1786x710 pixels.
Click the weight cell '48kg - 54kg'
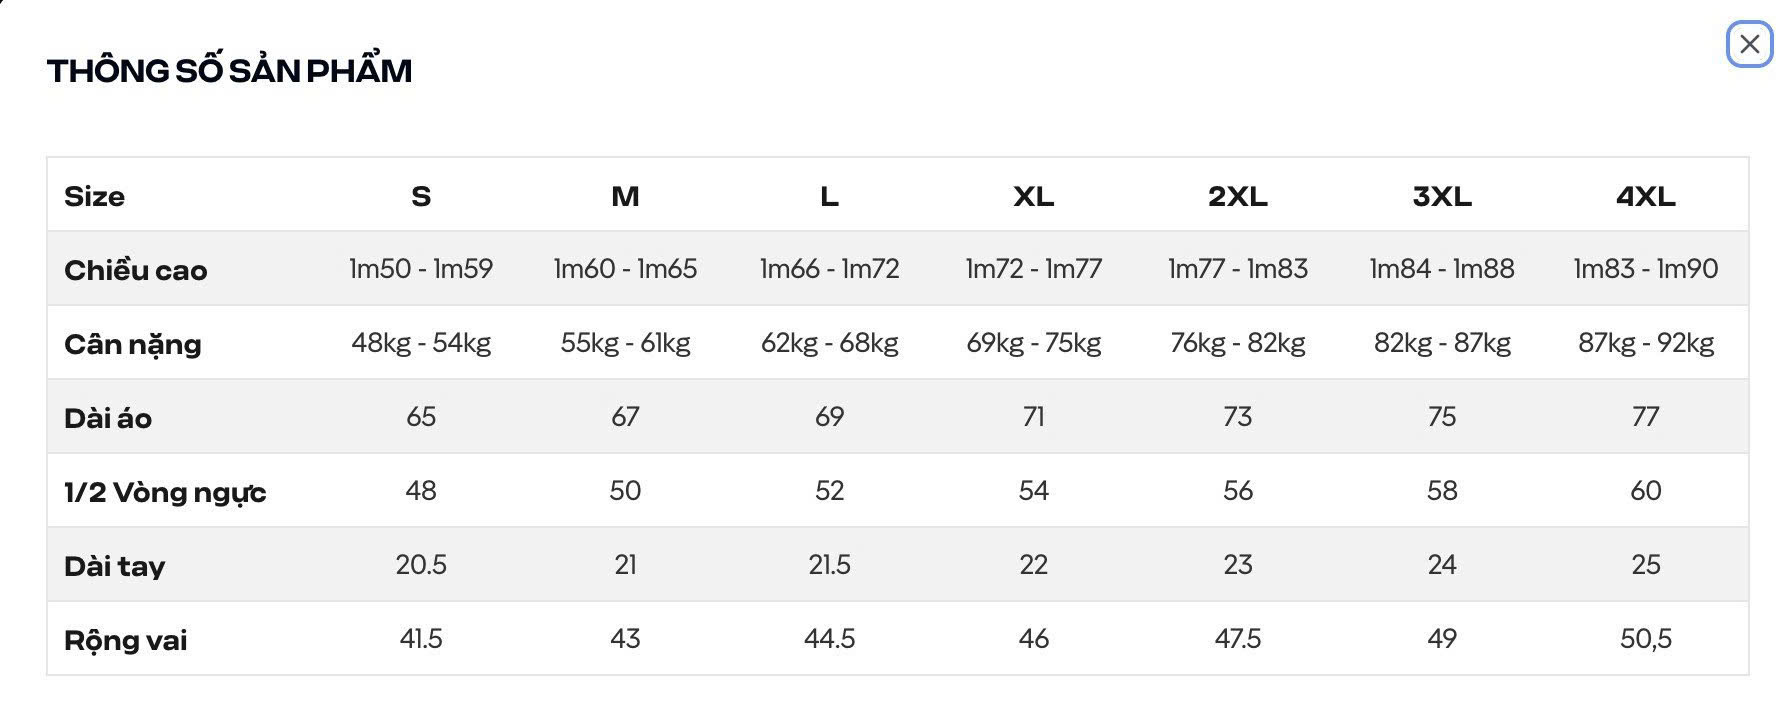click(421, 343)
